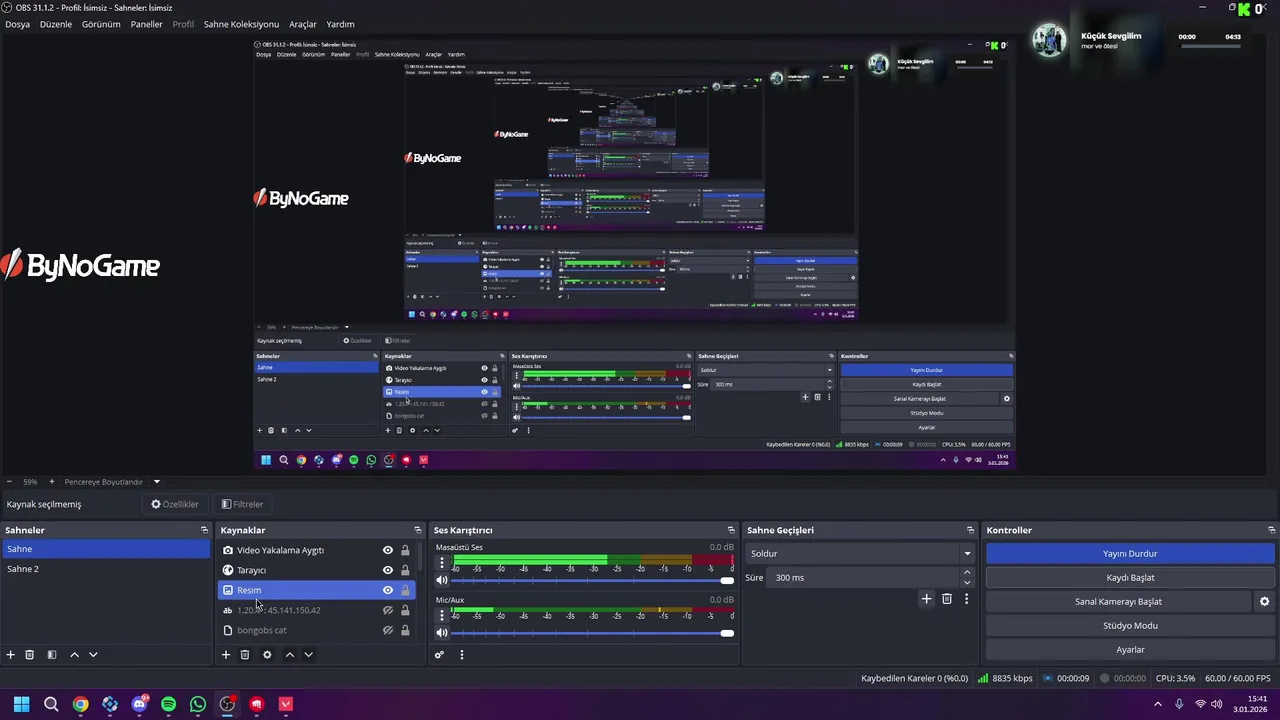Open advanced audio properties gears icon
The height and width of the screenshot is (720, 1280).
(x=439, y=655)
